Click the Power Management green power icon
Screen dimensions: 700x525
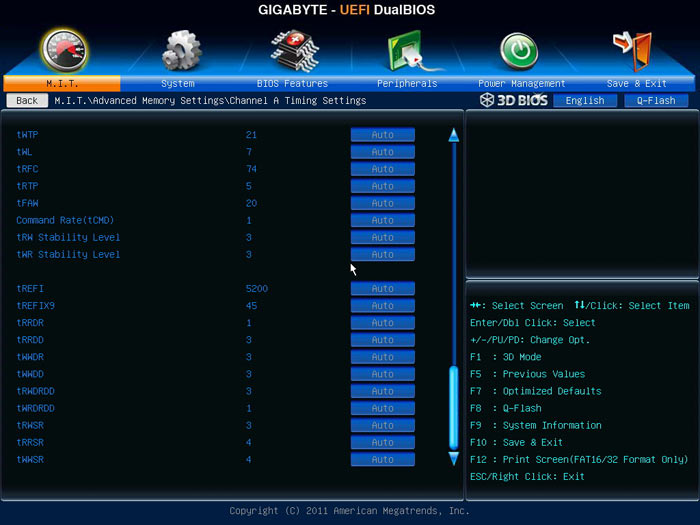[519, 51]
